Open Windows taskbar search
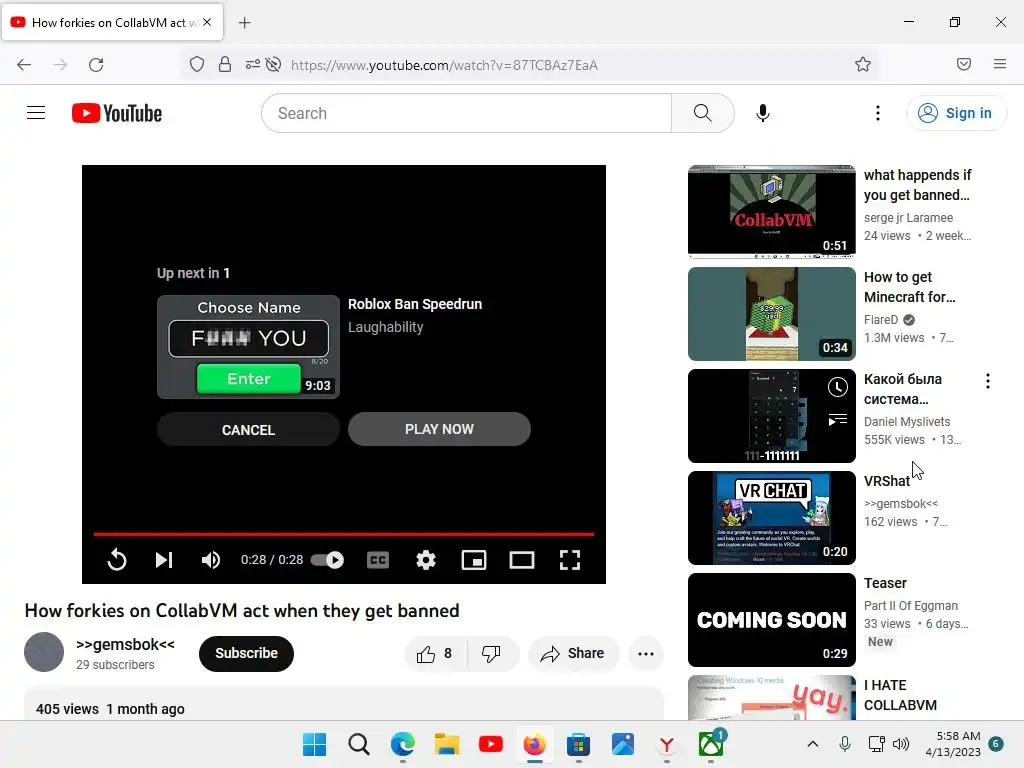The height and width of the screenshot is (768, 1024). (359, 744)
